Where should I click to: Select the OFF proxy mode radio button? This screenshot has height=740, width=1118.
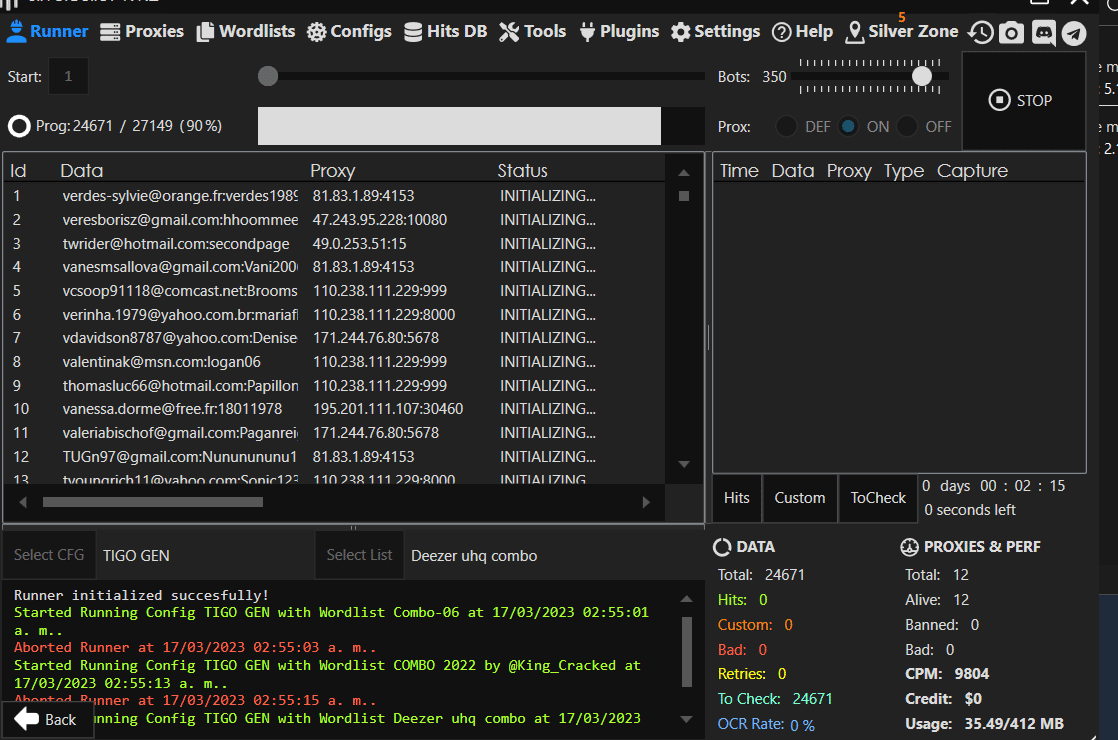click(907, 127)
